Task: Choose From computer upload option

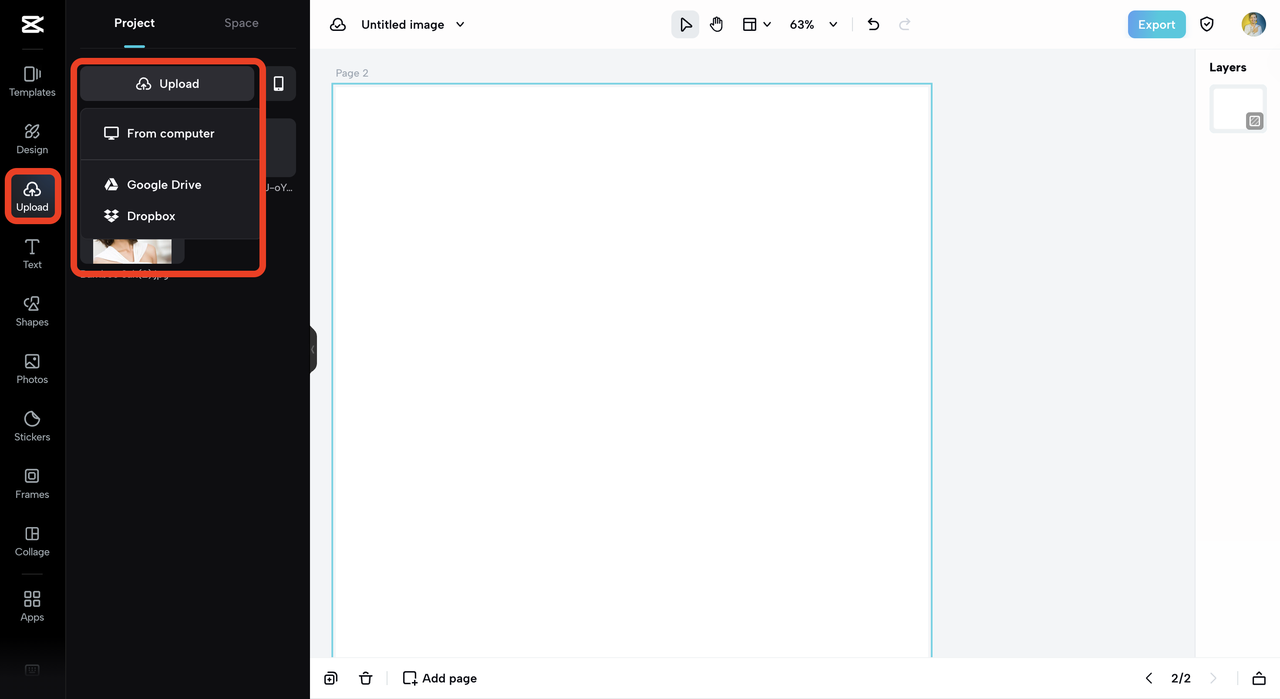Action: tap(169, 133)
